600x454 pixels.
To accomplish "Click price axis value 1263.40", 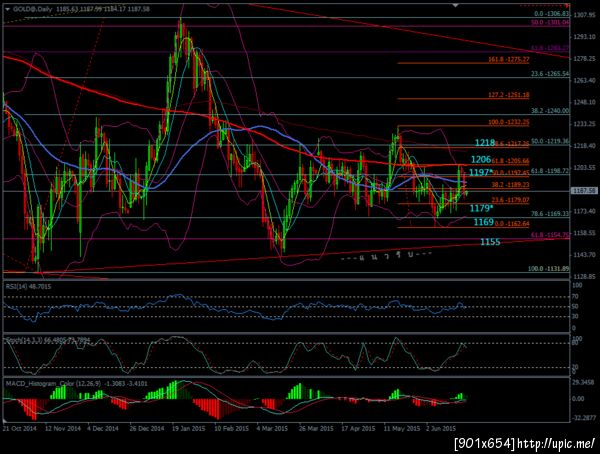I will pos(584,80).
